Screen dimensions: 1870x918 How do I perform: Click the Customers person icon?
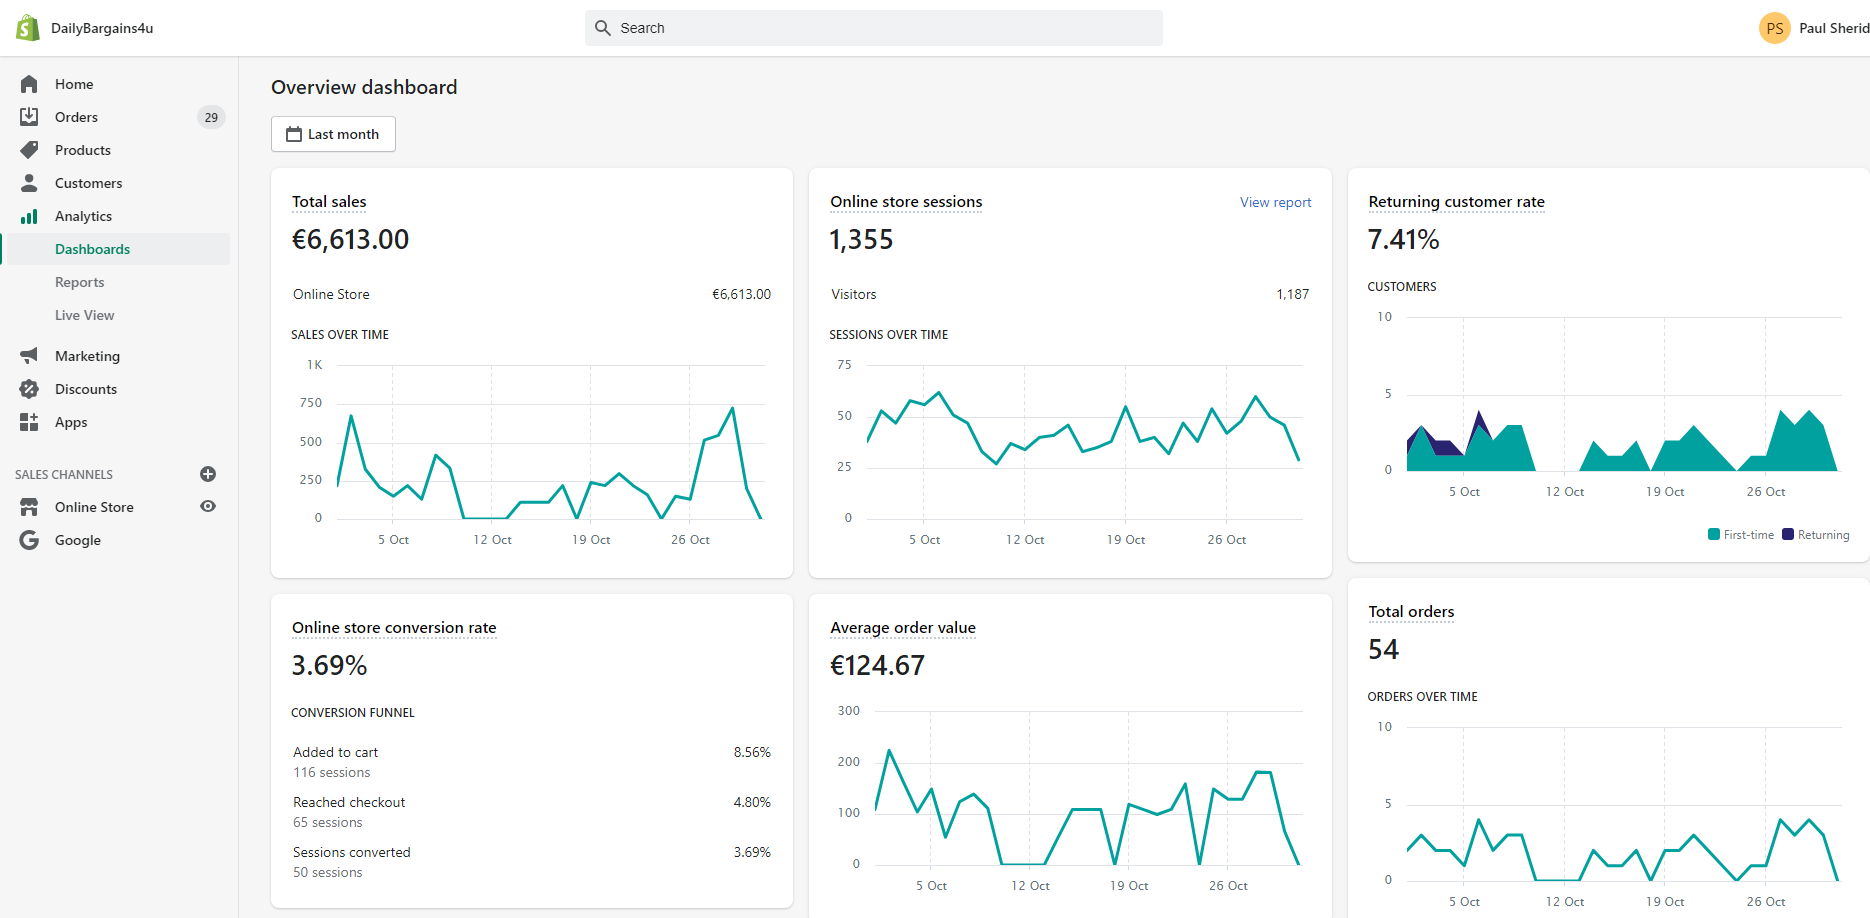(29, 183)
